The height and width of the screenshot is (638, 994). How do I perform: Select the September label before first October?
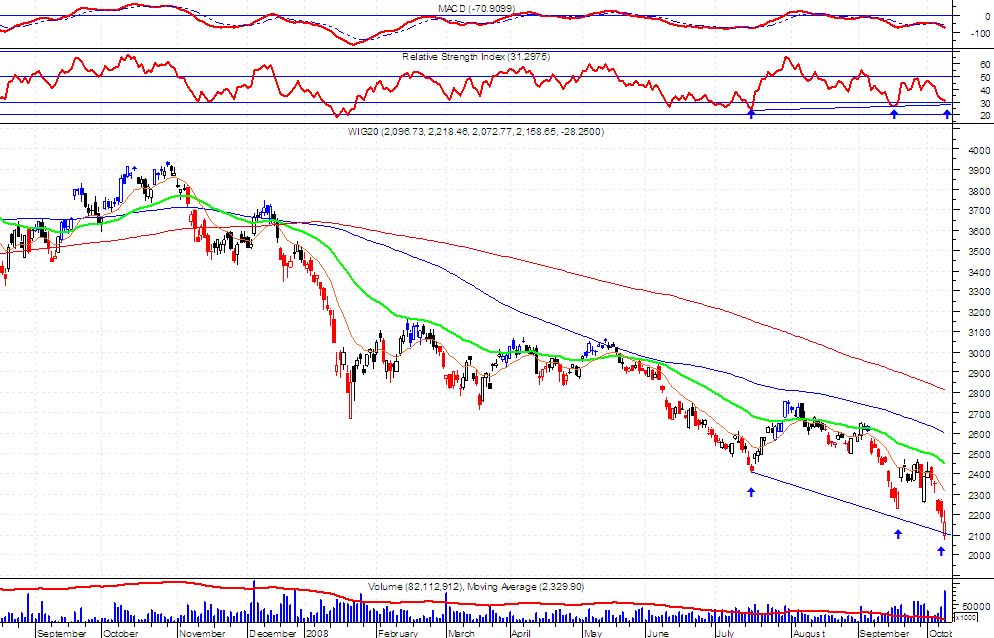pos(61,633)
